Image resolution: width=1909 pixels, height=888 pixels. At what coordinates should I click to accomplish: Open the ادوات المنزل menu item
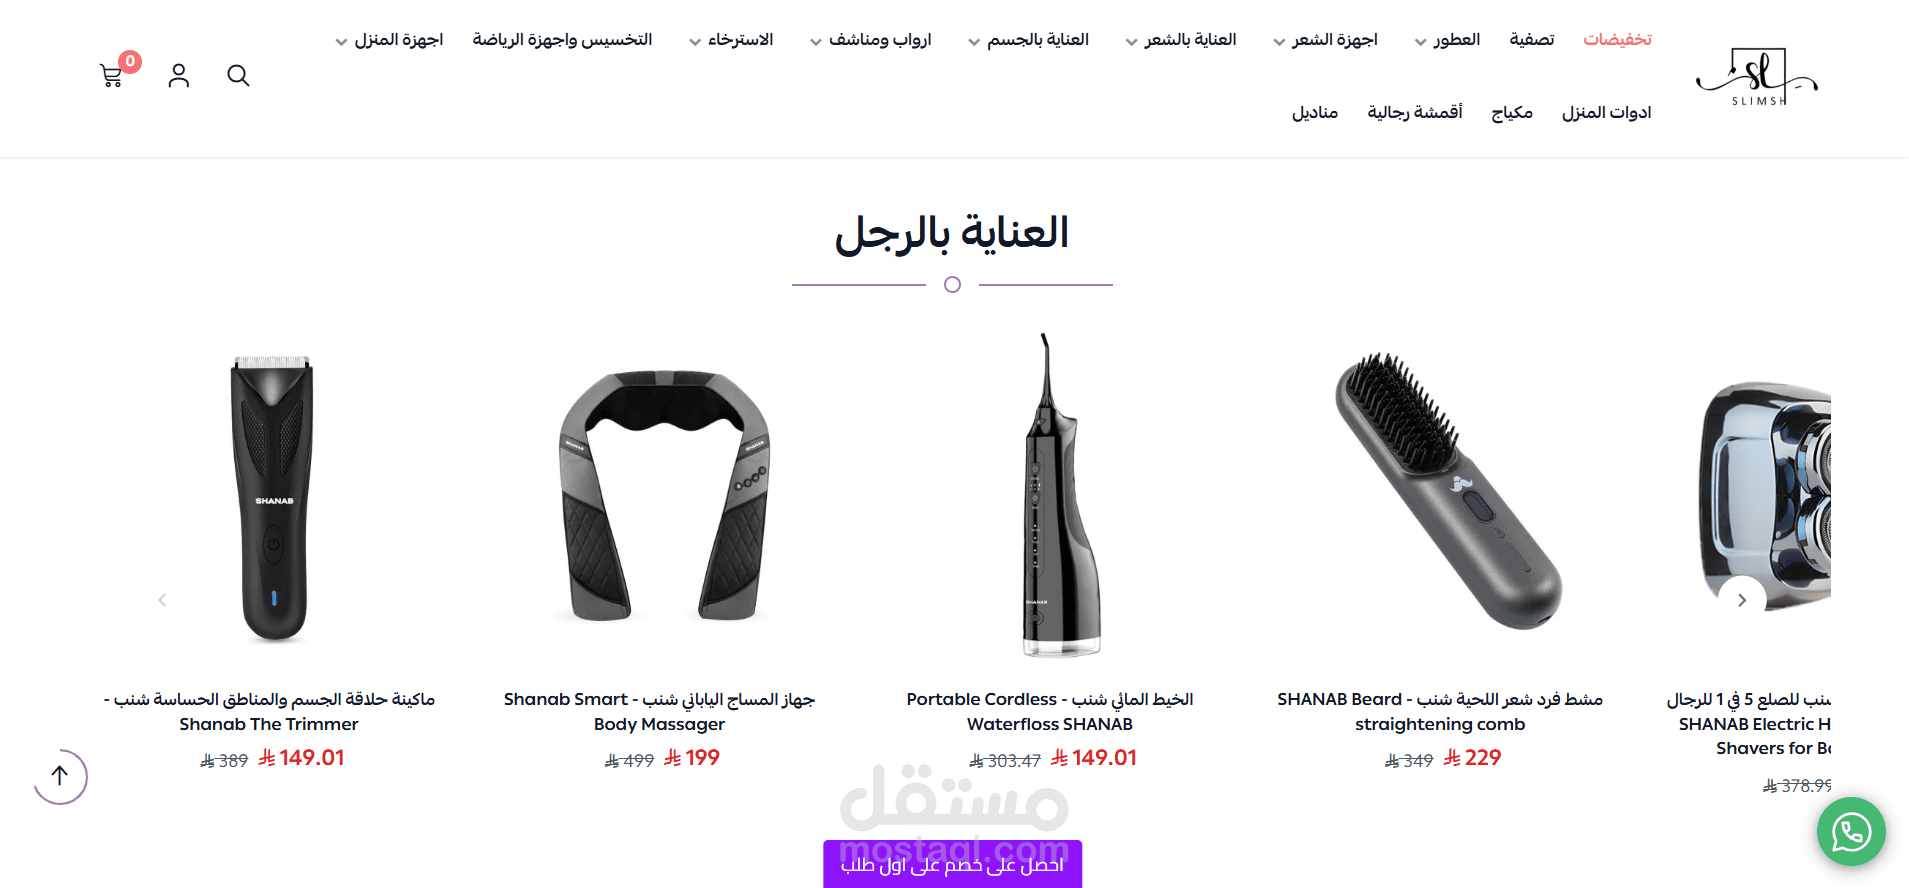(1607, 113)
